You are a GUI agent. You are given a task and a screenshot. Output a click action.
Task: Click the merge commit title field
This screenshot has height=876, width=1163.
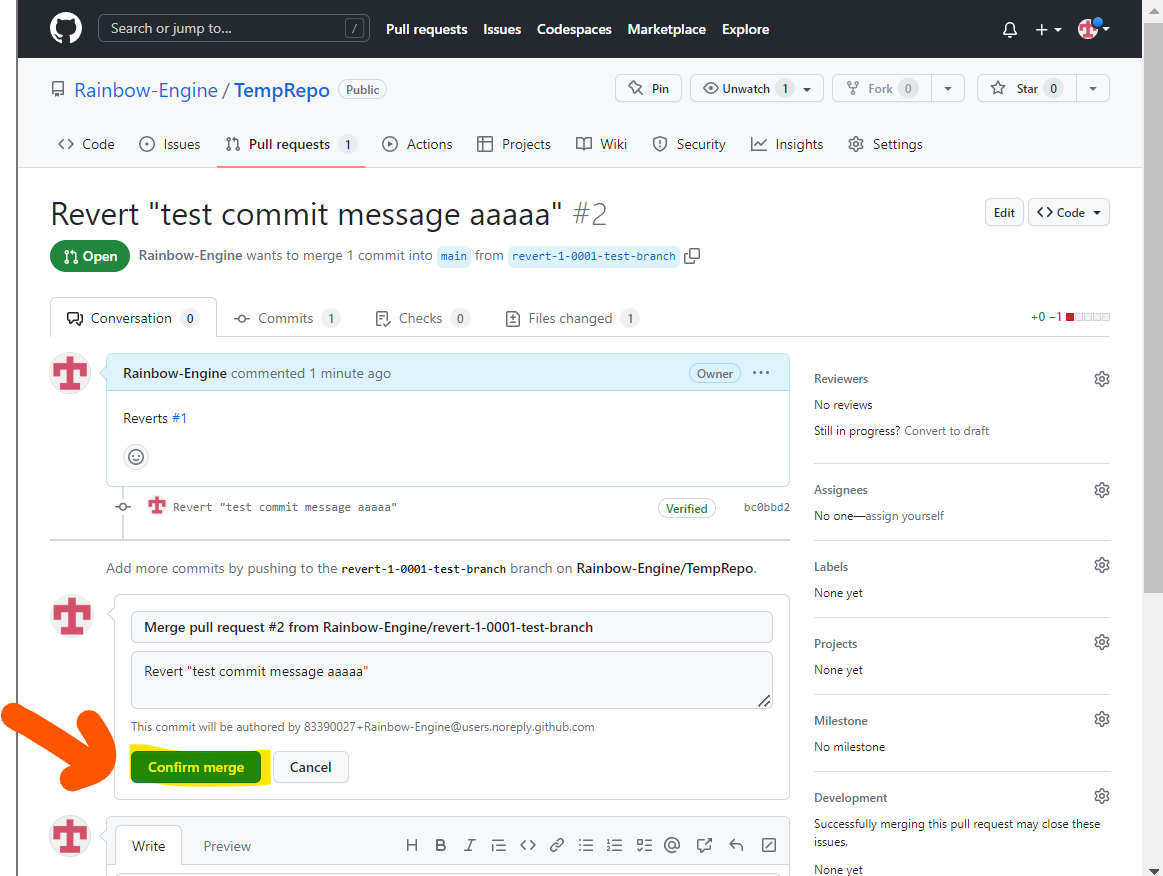pyautogui.click(x=452, y=628)
